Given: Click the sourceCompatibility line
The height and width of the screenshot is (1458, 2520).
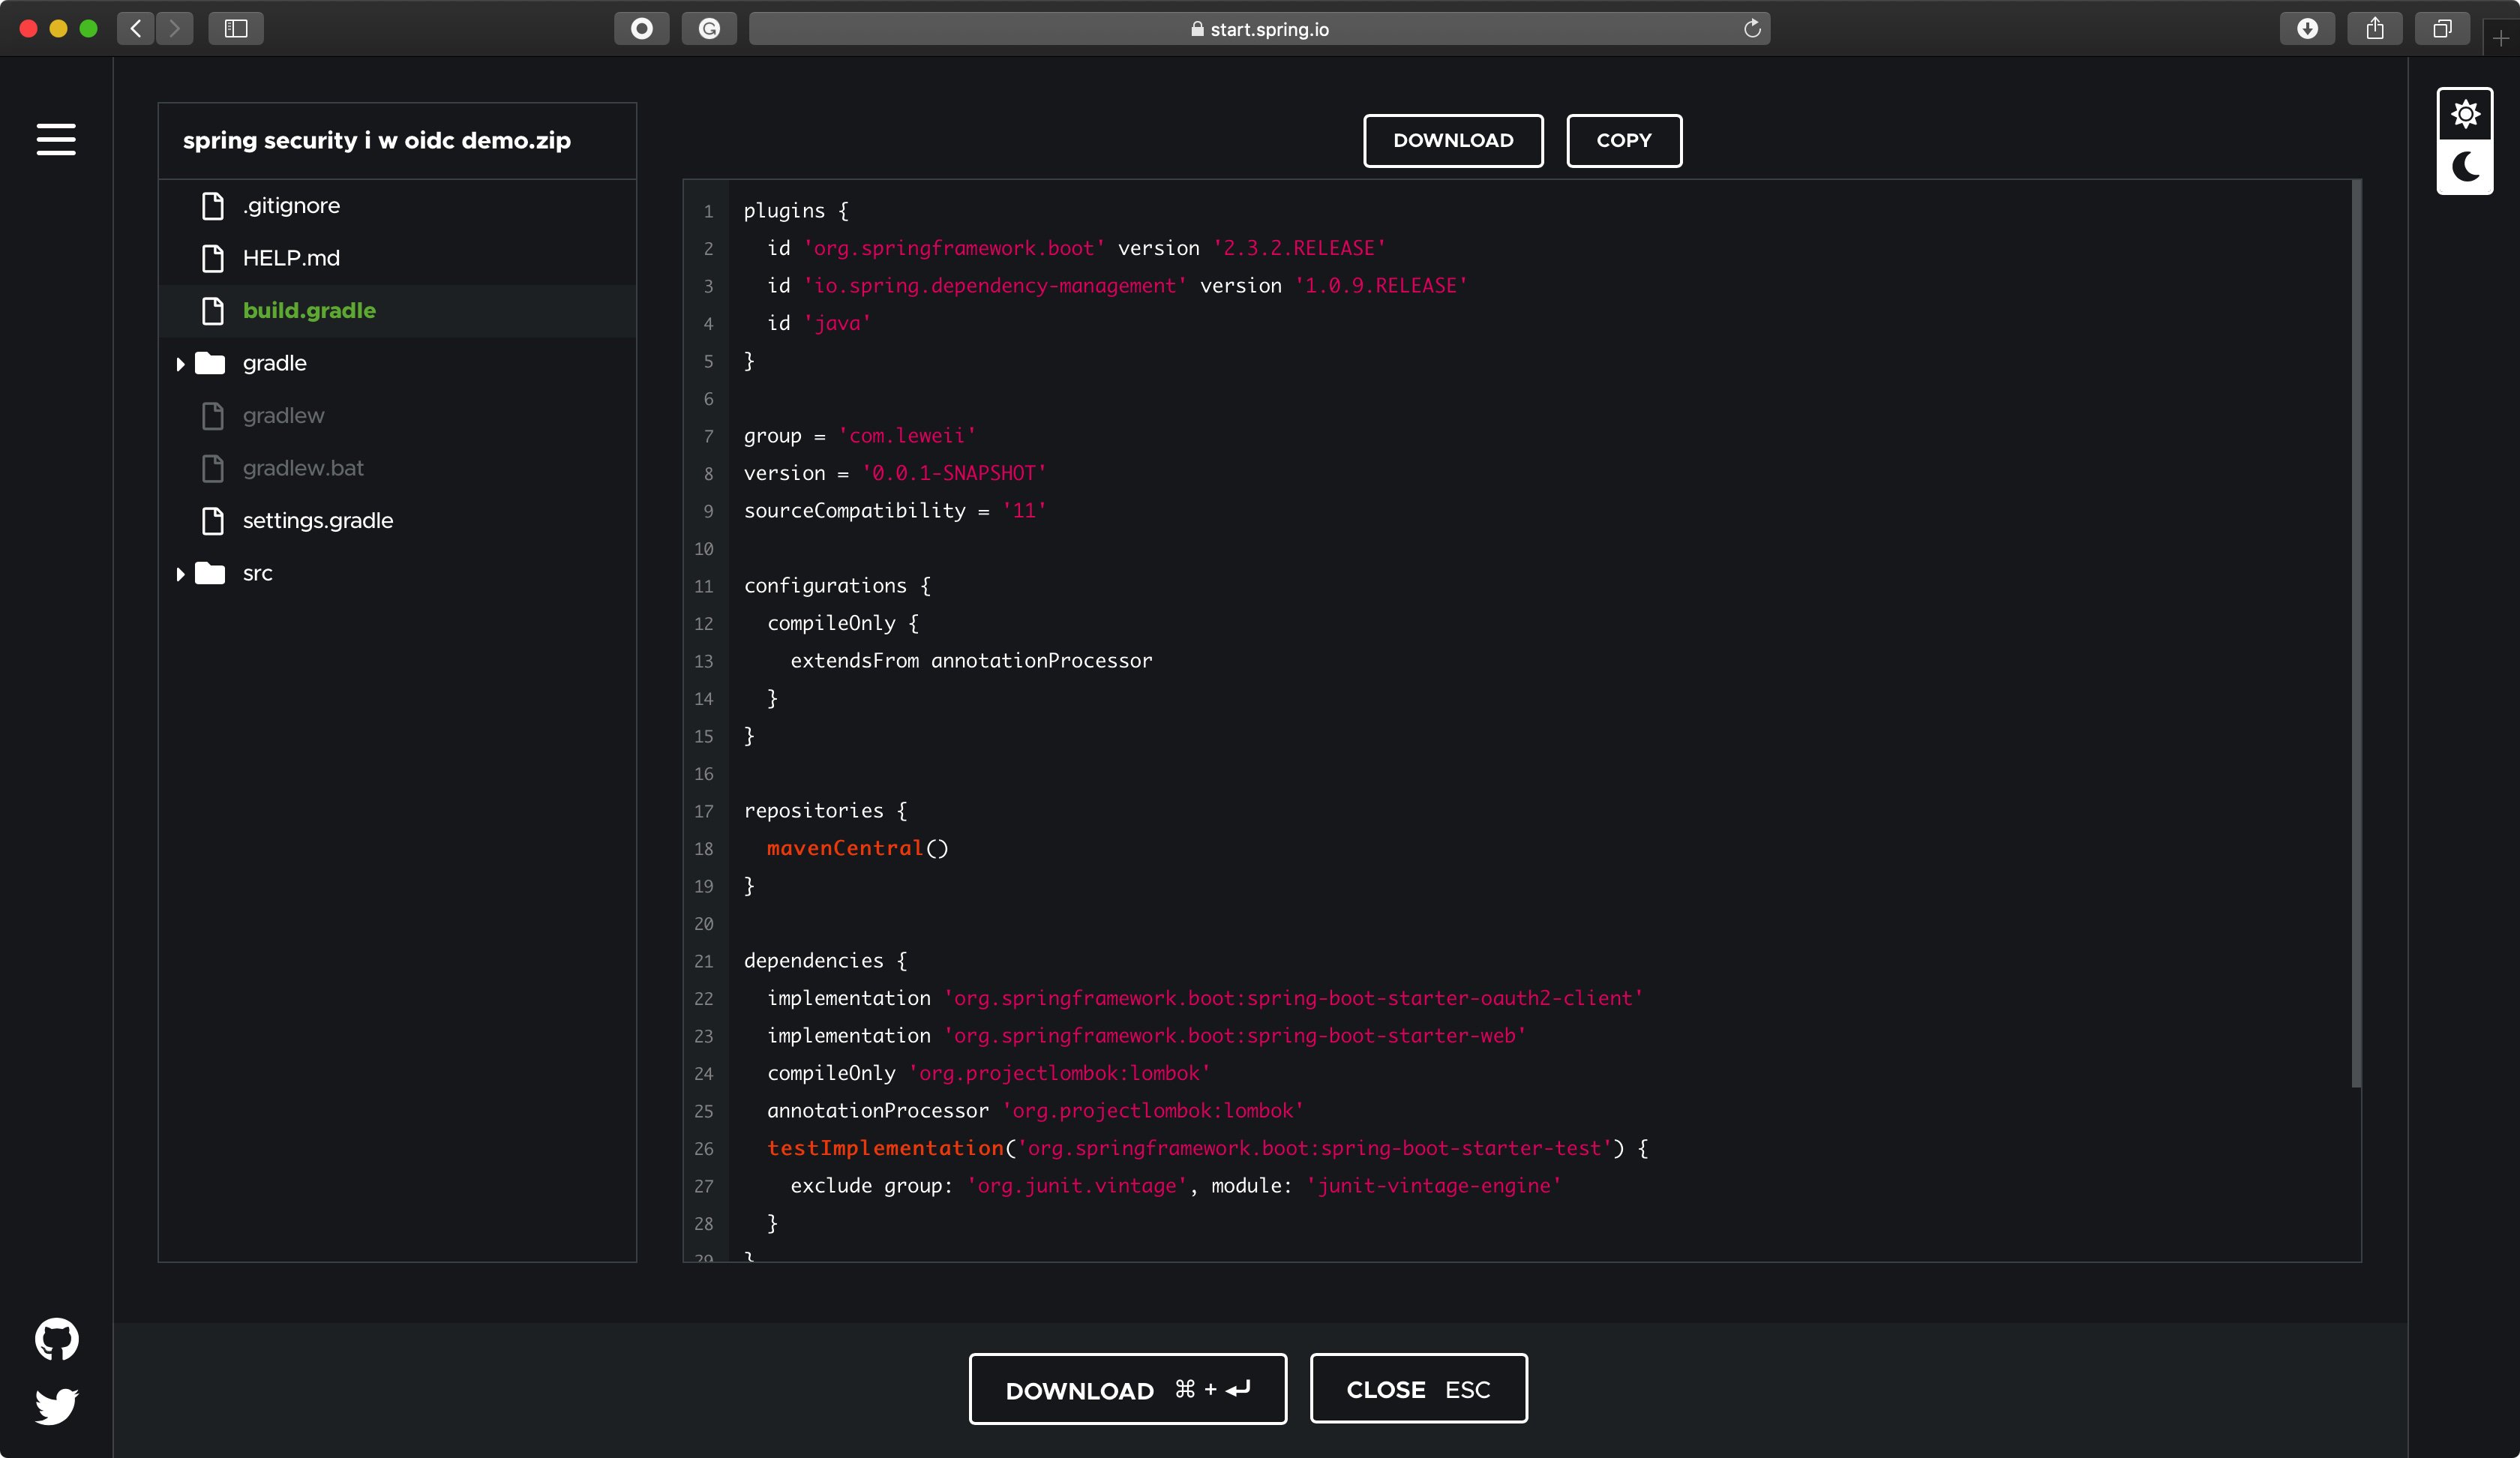Looking at the screenshot, I should [x=895, y=511].
